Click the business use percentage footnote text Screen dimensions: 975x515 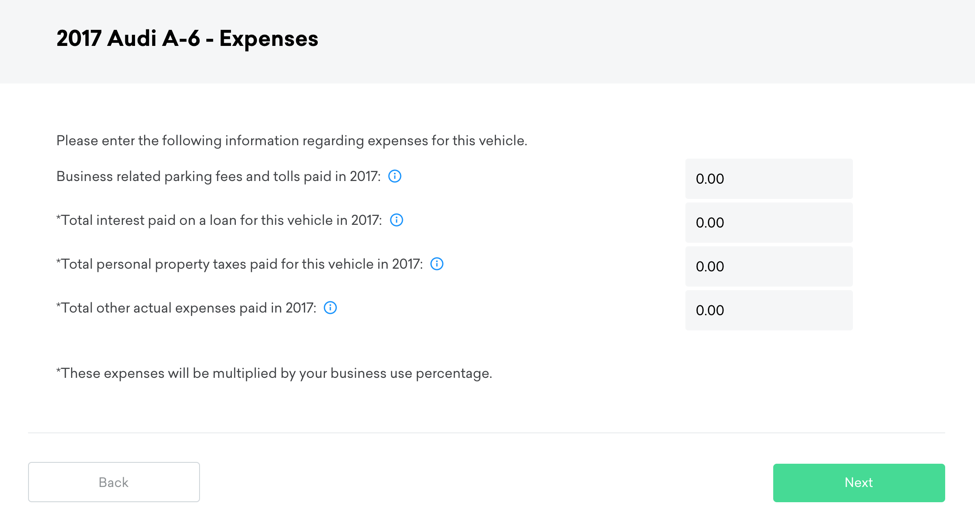tap(276, 374)
